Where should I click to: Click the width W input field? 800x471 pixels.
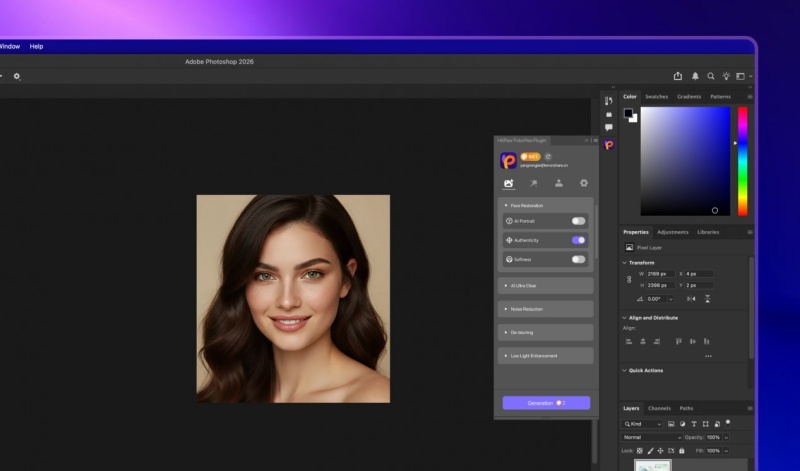[660, 273]
